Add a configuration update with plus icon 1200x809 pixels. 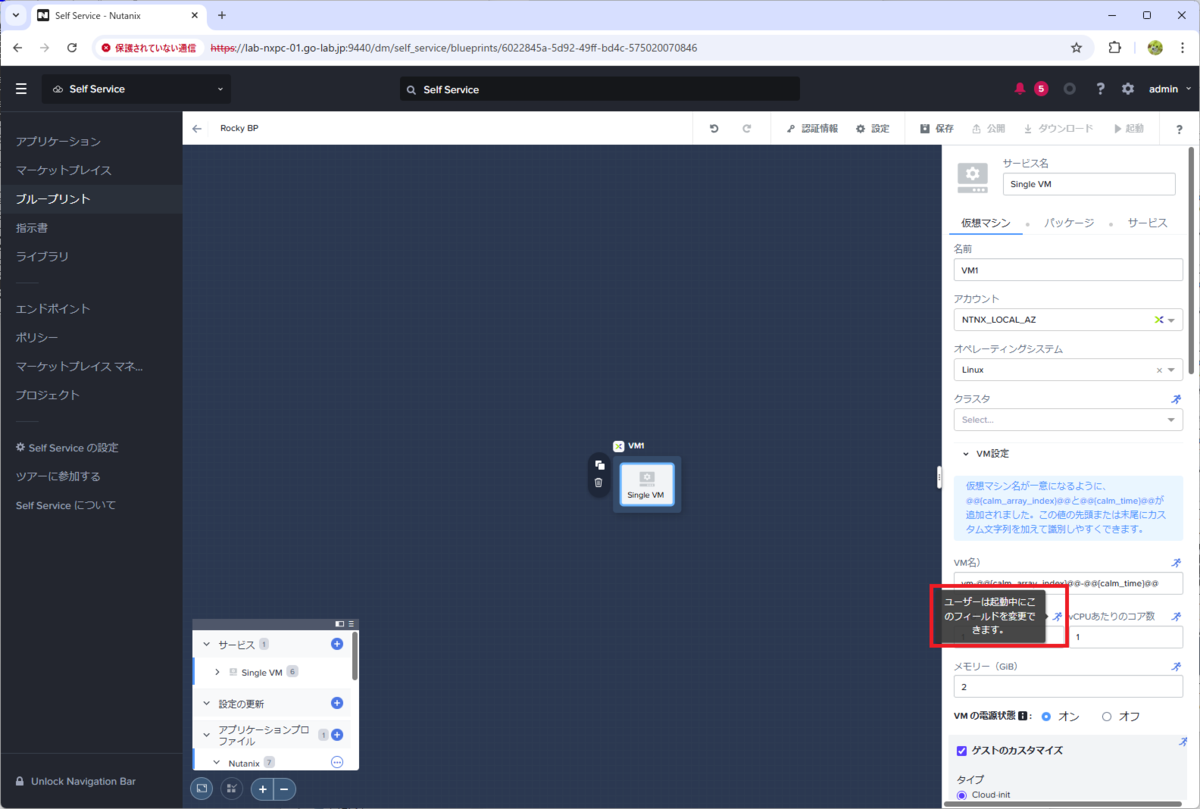point(337,703)
